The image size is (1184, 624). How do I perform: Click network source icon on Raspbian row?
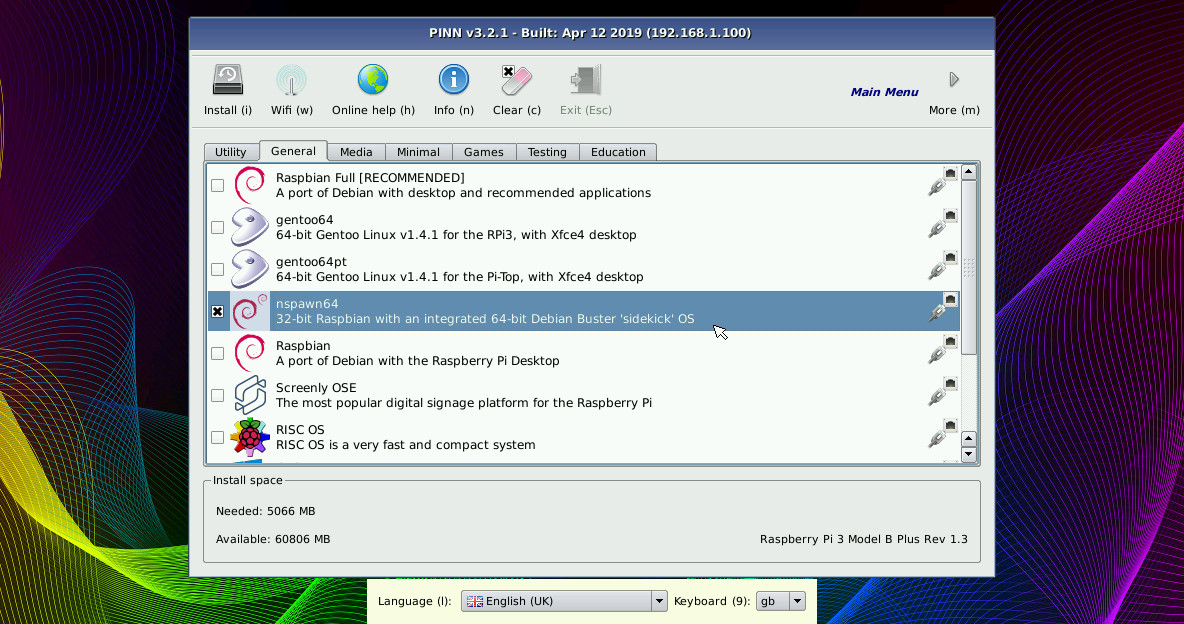(x=942, y=351)
